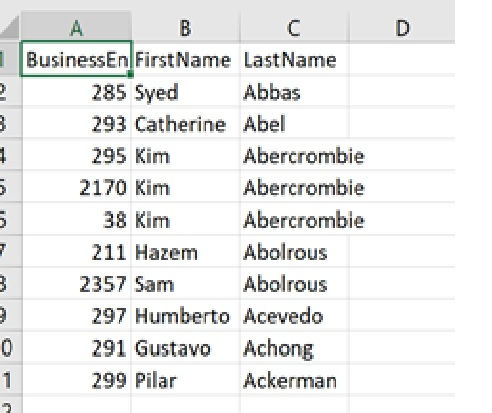Select the Syed cell
This screenshot has height=413, width=492.
pos(186,92)
